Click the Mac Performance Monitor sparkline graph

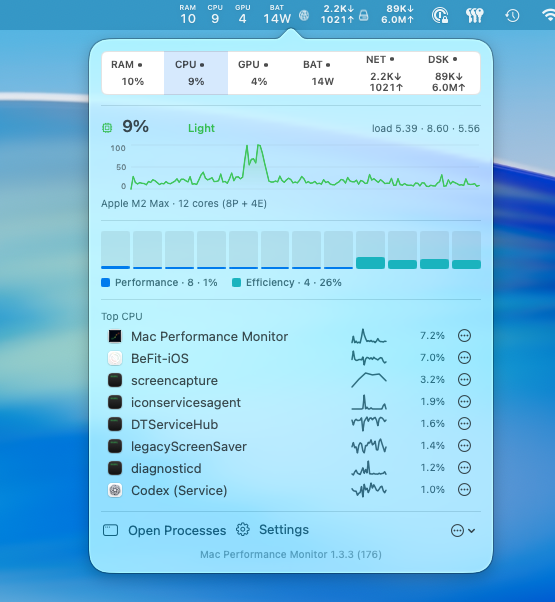[369, 336]
